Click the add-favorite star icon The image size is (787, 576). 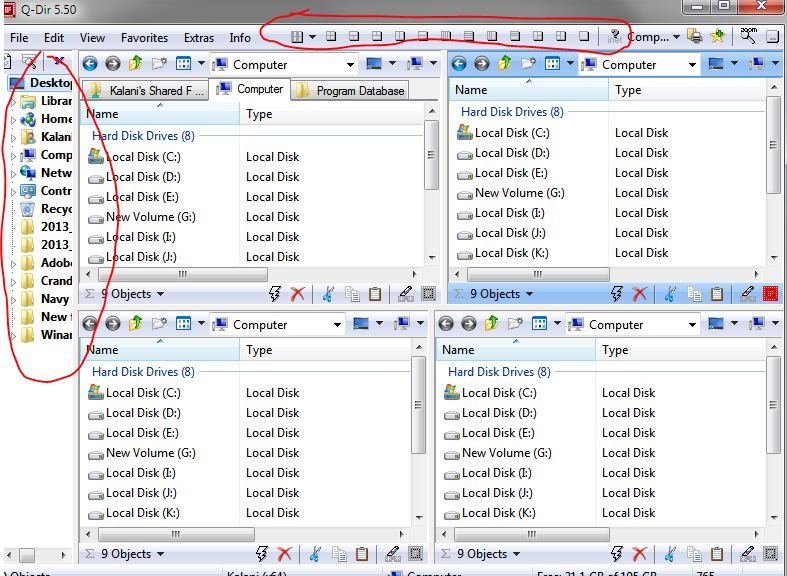tap(718, 37)
